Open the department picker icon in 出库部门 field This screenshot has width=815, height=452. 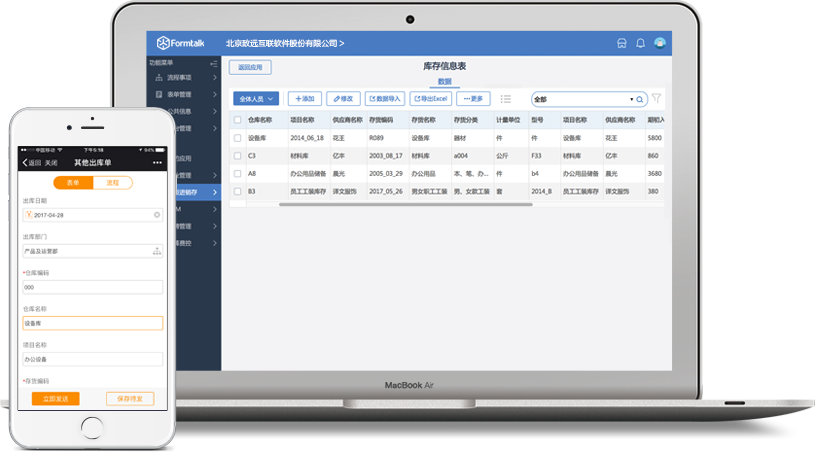tap(156, 251)
